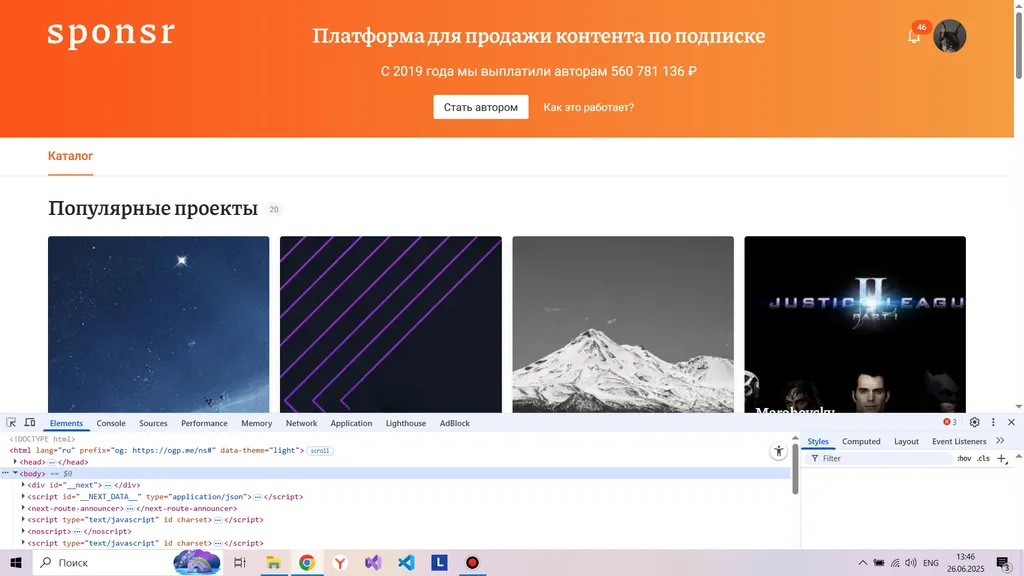This screenshot has width=1024, height=576.
Task: Open Google Chrome from the taskbar
Action: click(x=306, y=563)
